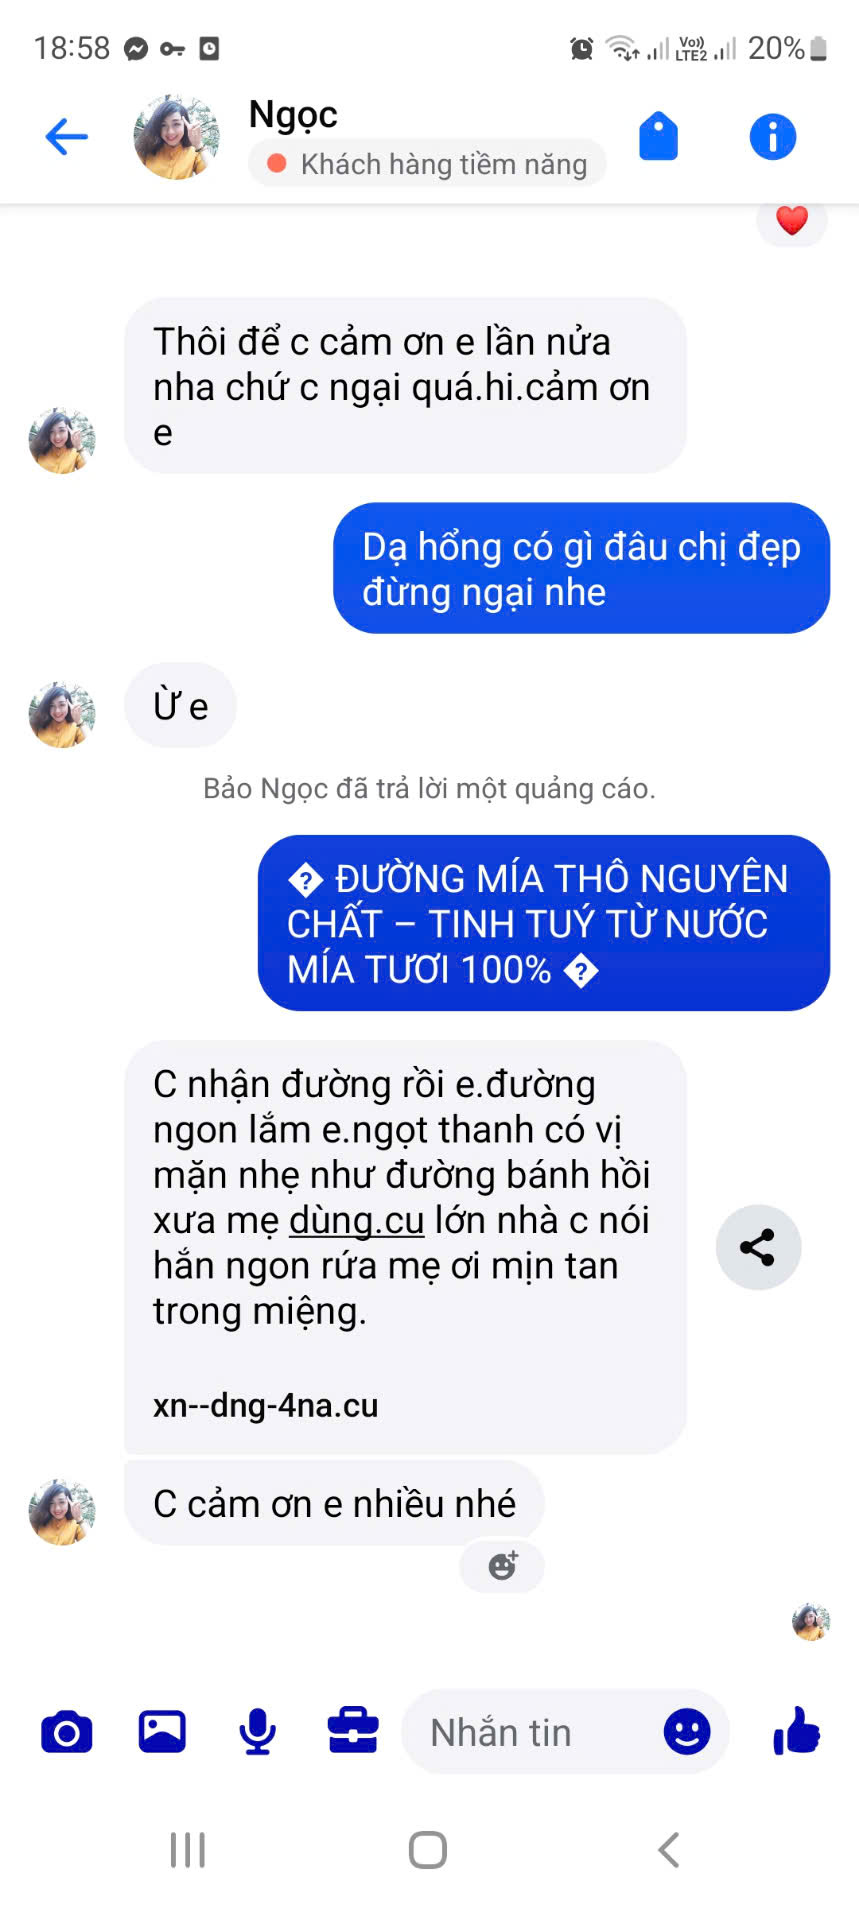The height and width of the screenshot is (1908, 859).
Task: Open the 'Khách hàng tiềm năng' label selector
Action: click(427, 163)
